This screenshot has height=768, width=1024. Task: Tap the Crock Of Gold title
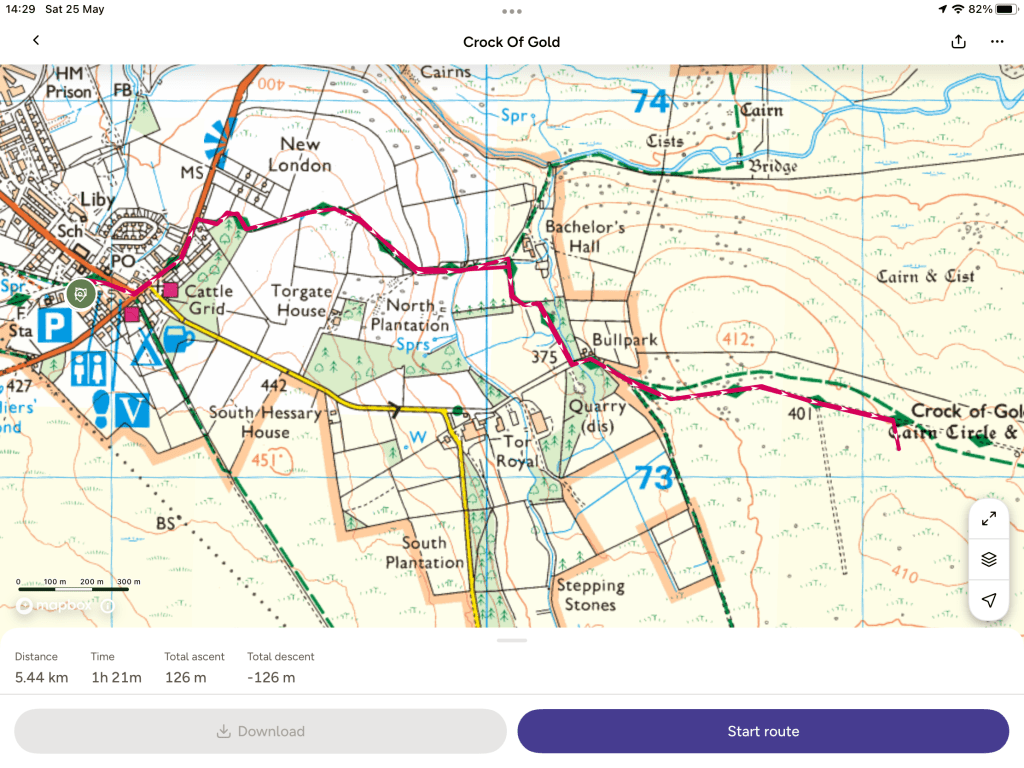tap(511, 42)
